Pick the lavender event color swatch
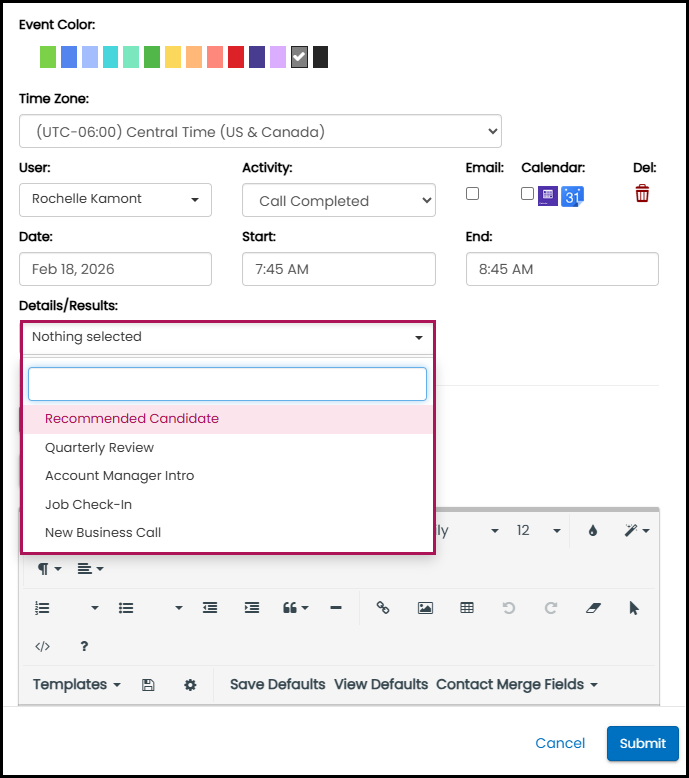689x778 pixels. click(278, 57)
